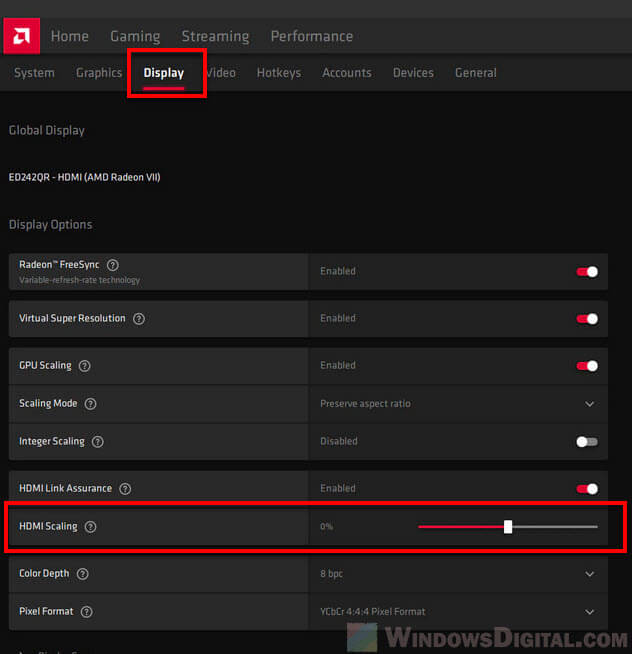Screen dimensions: 632x654
Task: Click HDMI Scaling slider handle
Action: pyautogui.click(x=508, y=527)
